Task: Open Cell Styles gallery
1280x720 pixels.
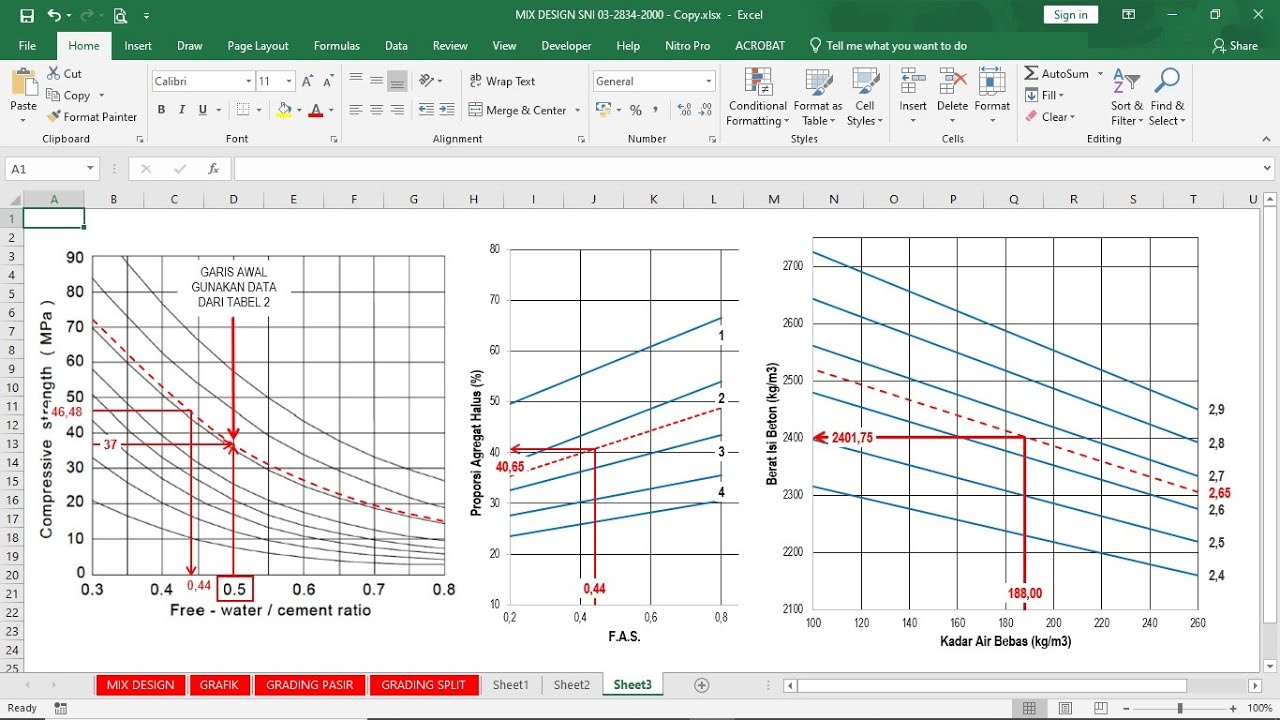Action: pyautogui.click(x=865, y=97)
